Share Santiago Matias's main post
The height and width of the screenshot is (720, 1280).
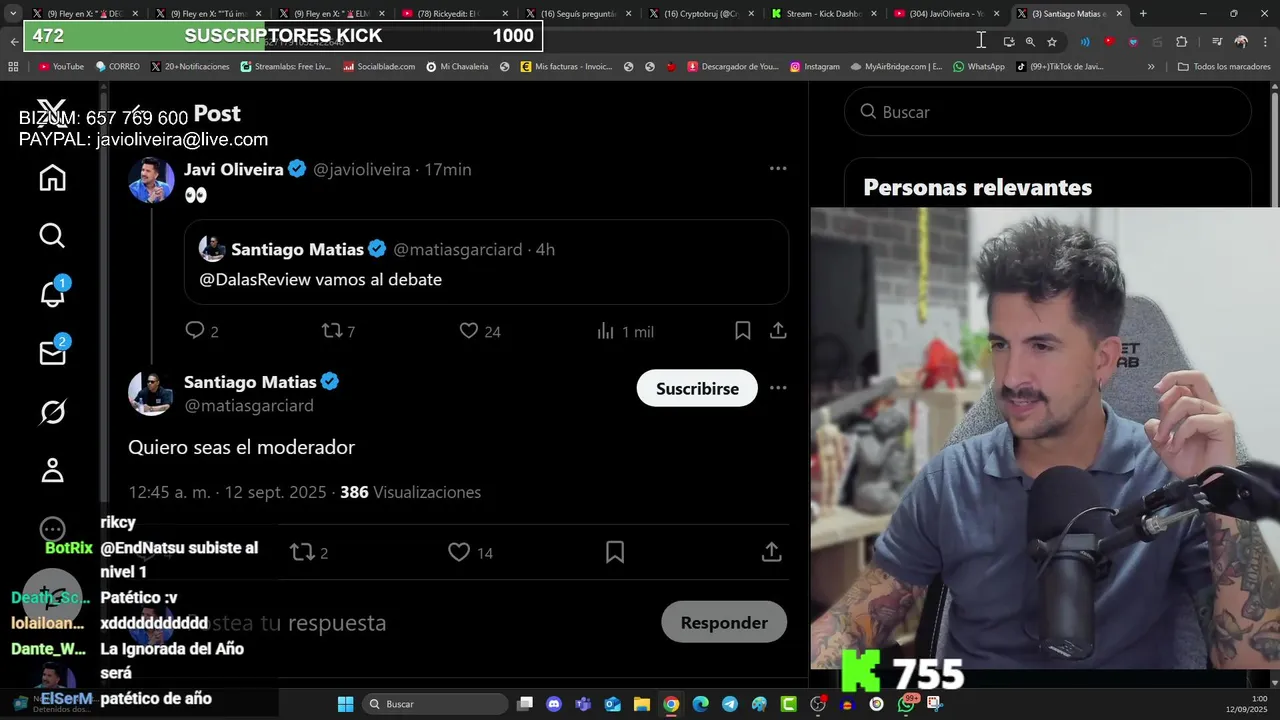(x=771, y=552)
